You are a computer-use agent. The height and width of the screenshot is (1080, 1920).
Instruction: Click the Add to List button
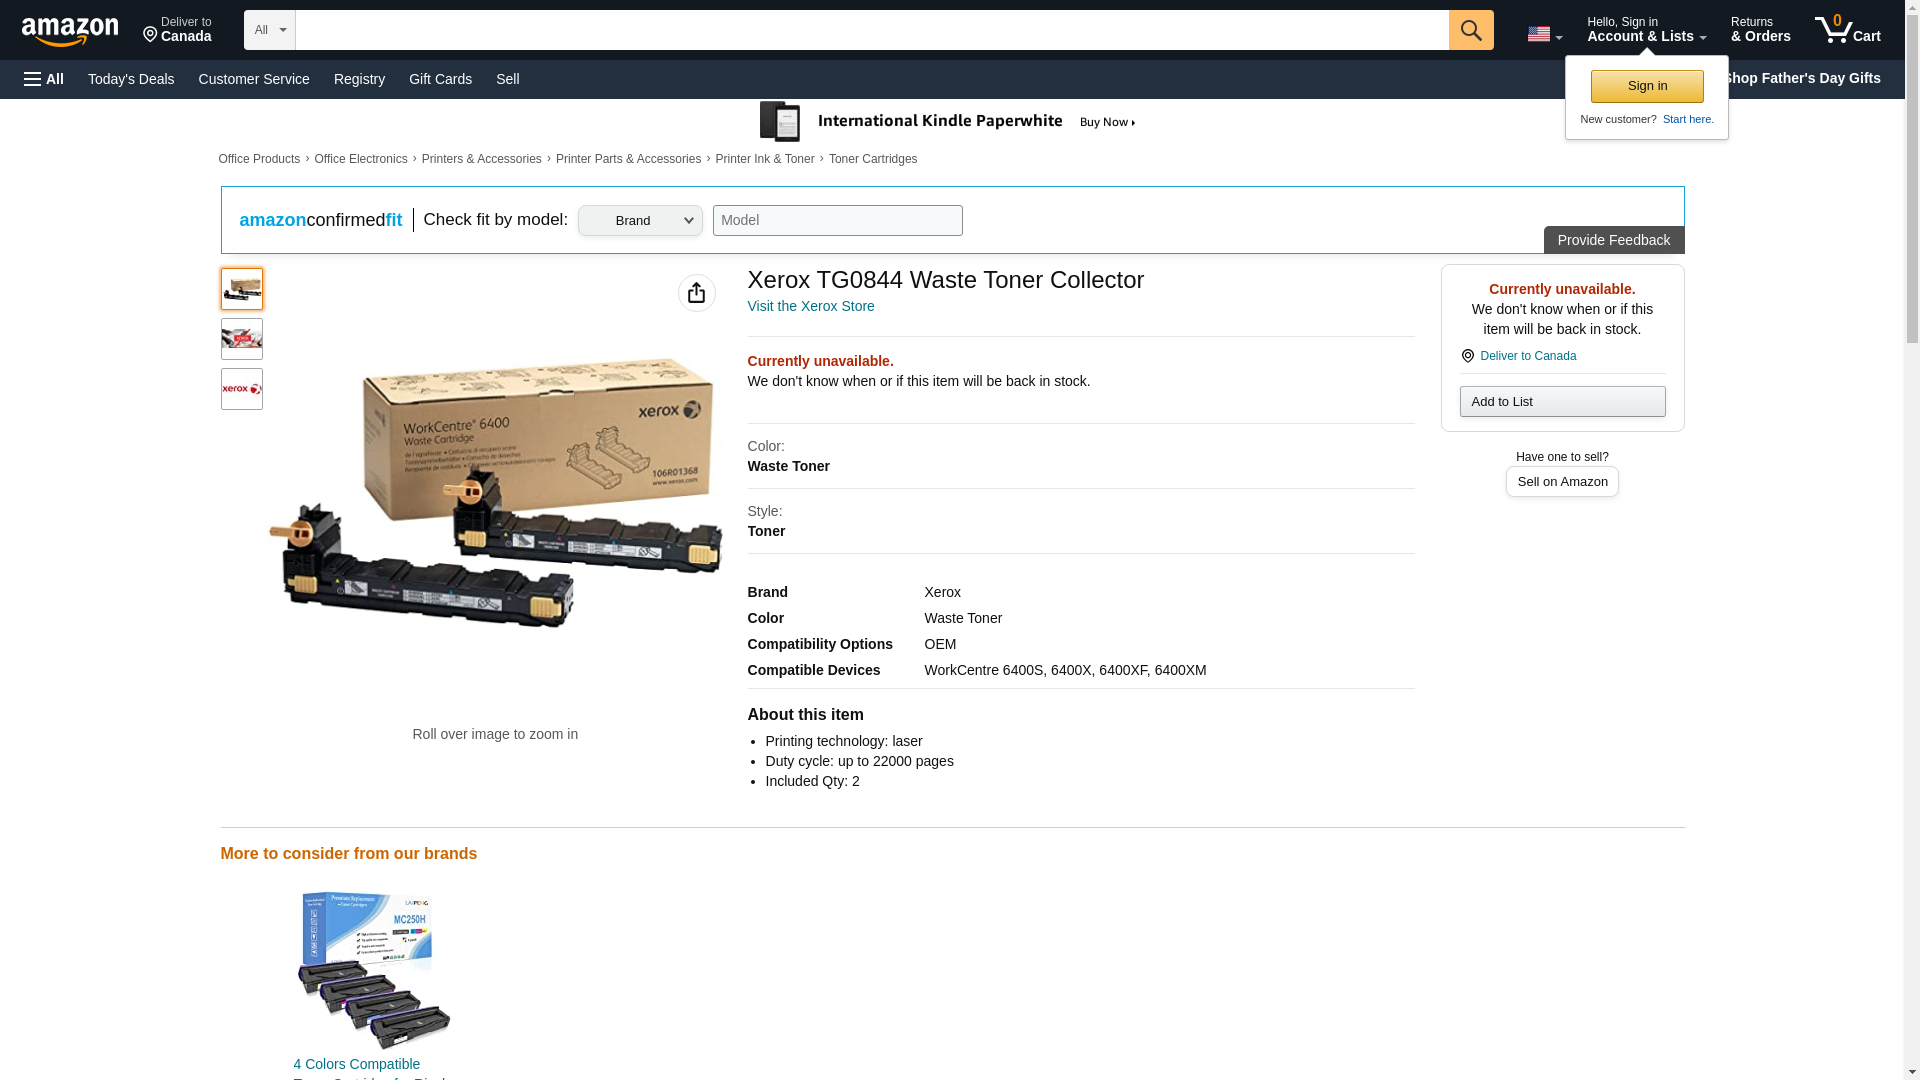1561,402
